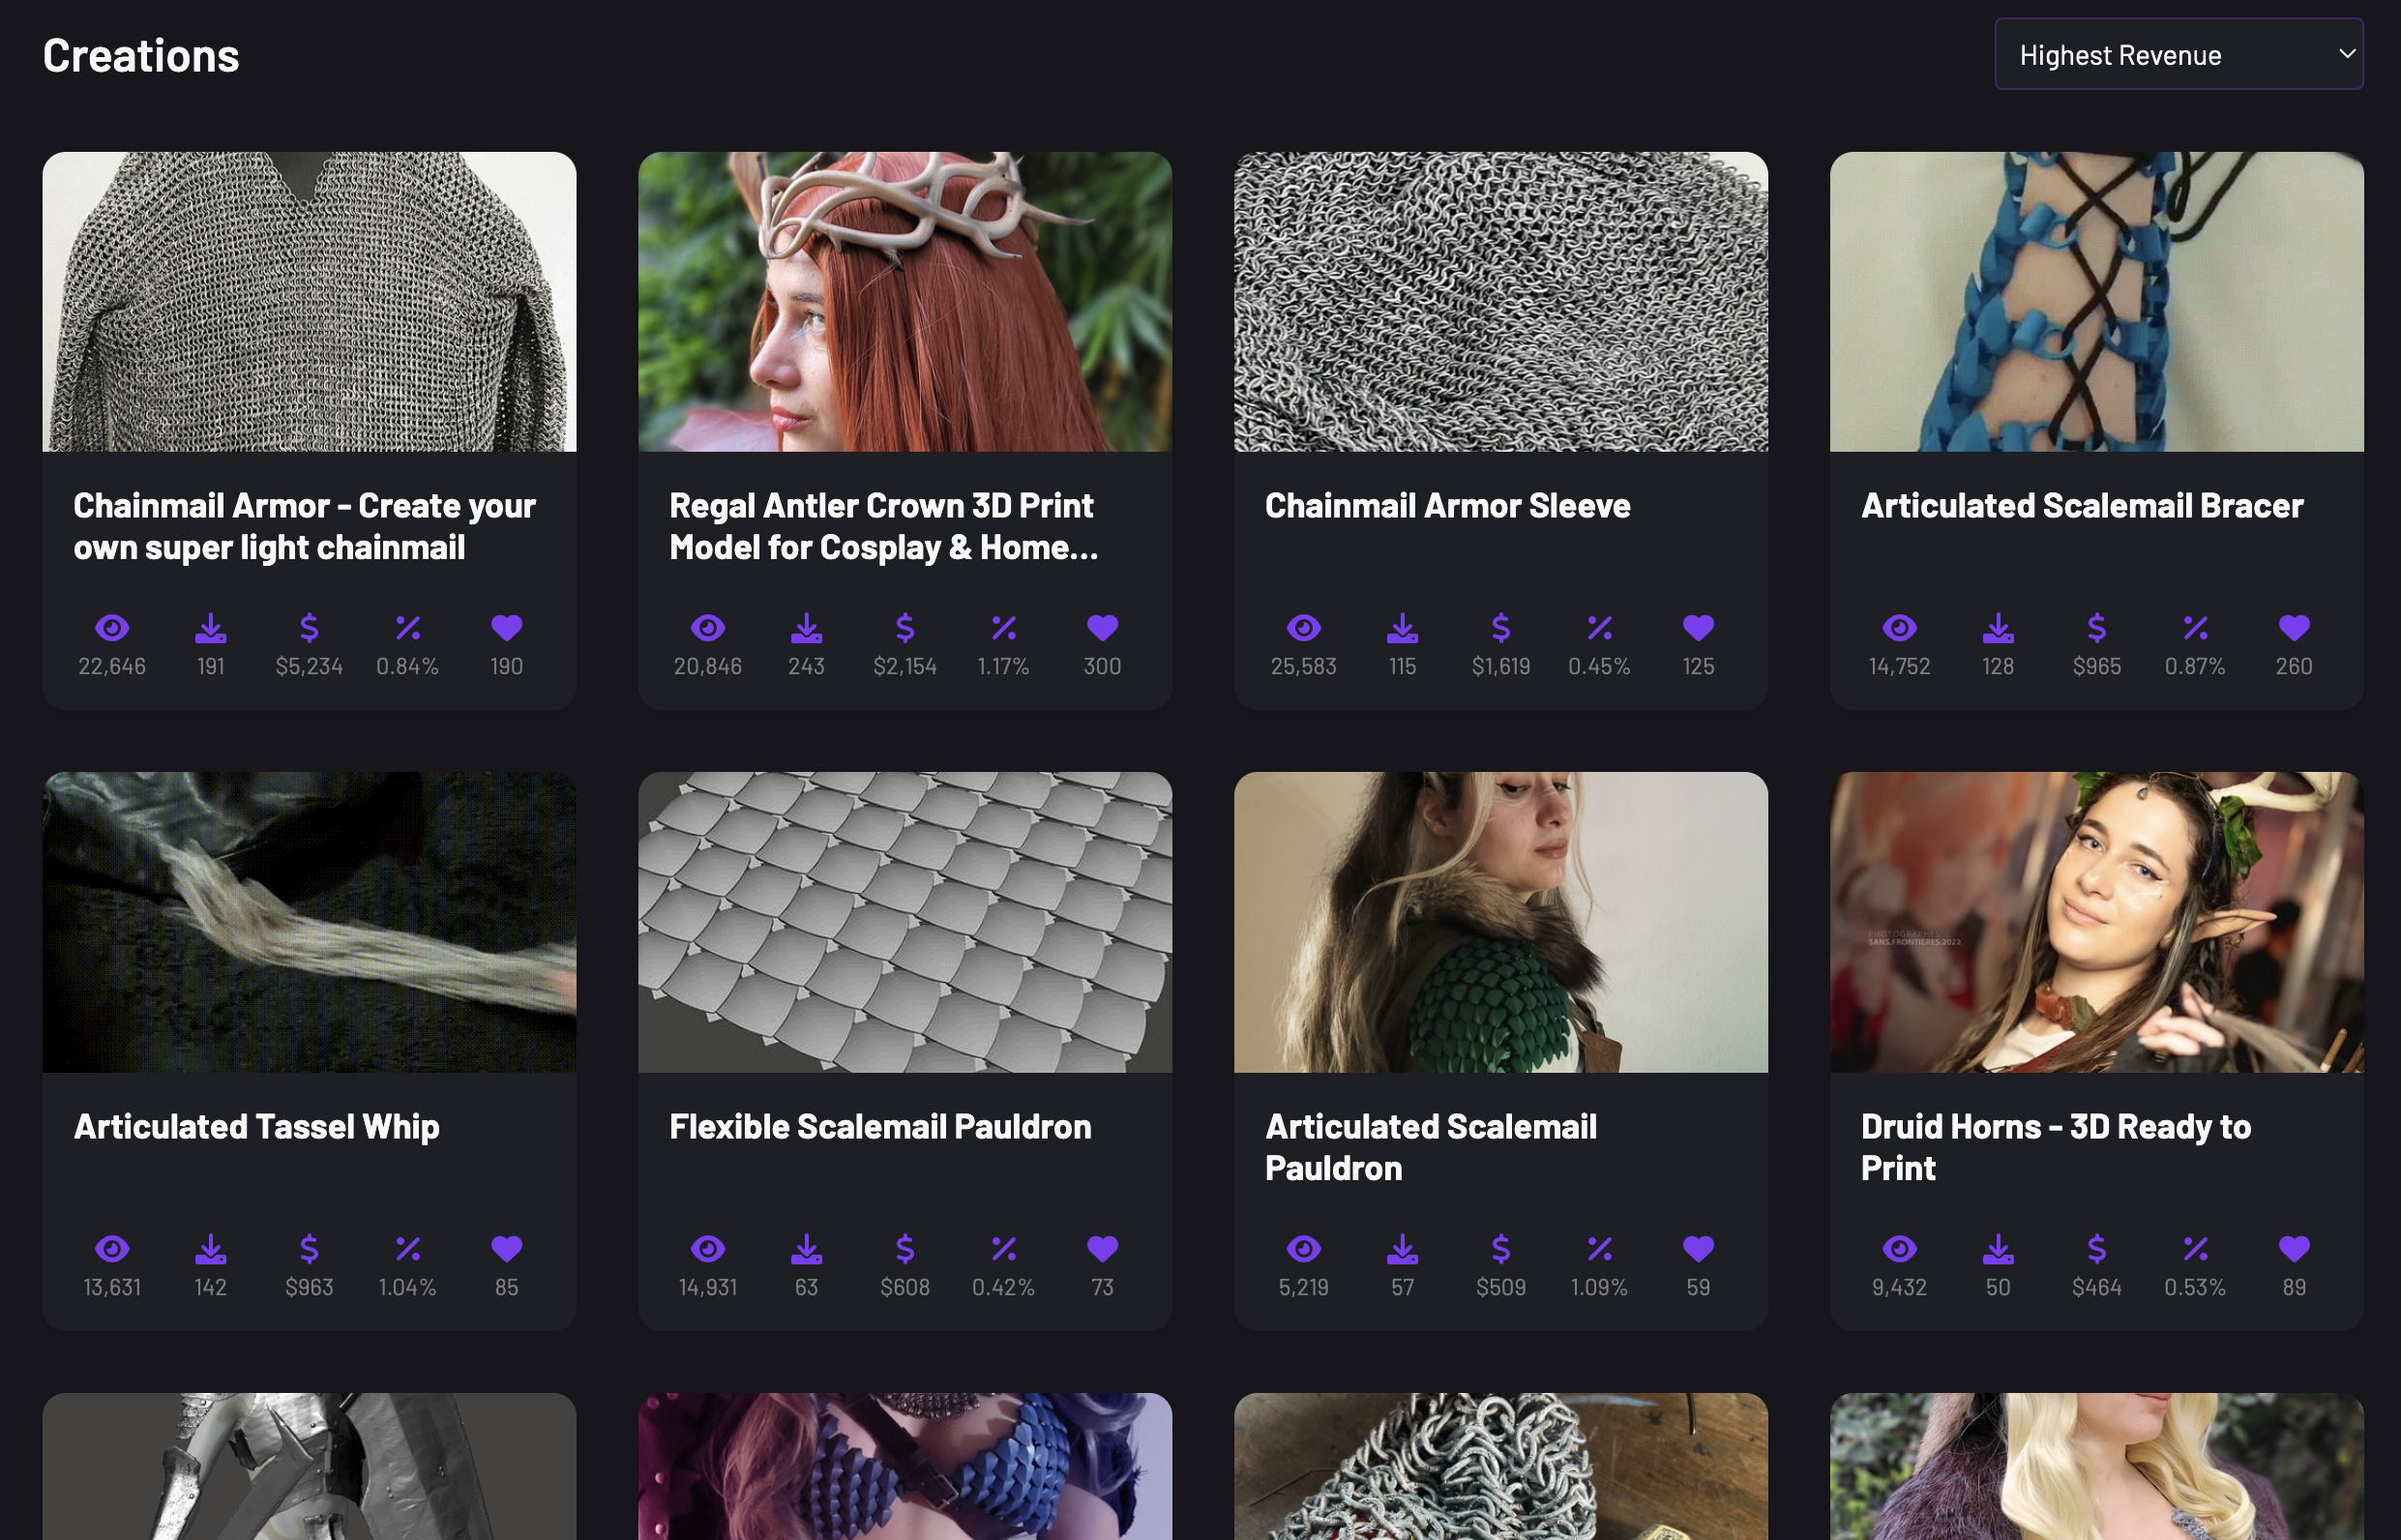The height and width of the screenshot is (1540, 2401).
Task: Open Druid Horns 3D Ready to Print title
Action: pyautogui.click(x=2056, y=1148)
